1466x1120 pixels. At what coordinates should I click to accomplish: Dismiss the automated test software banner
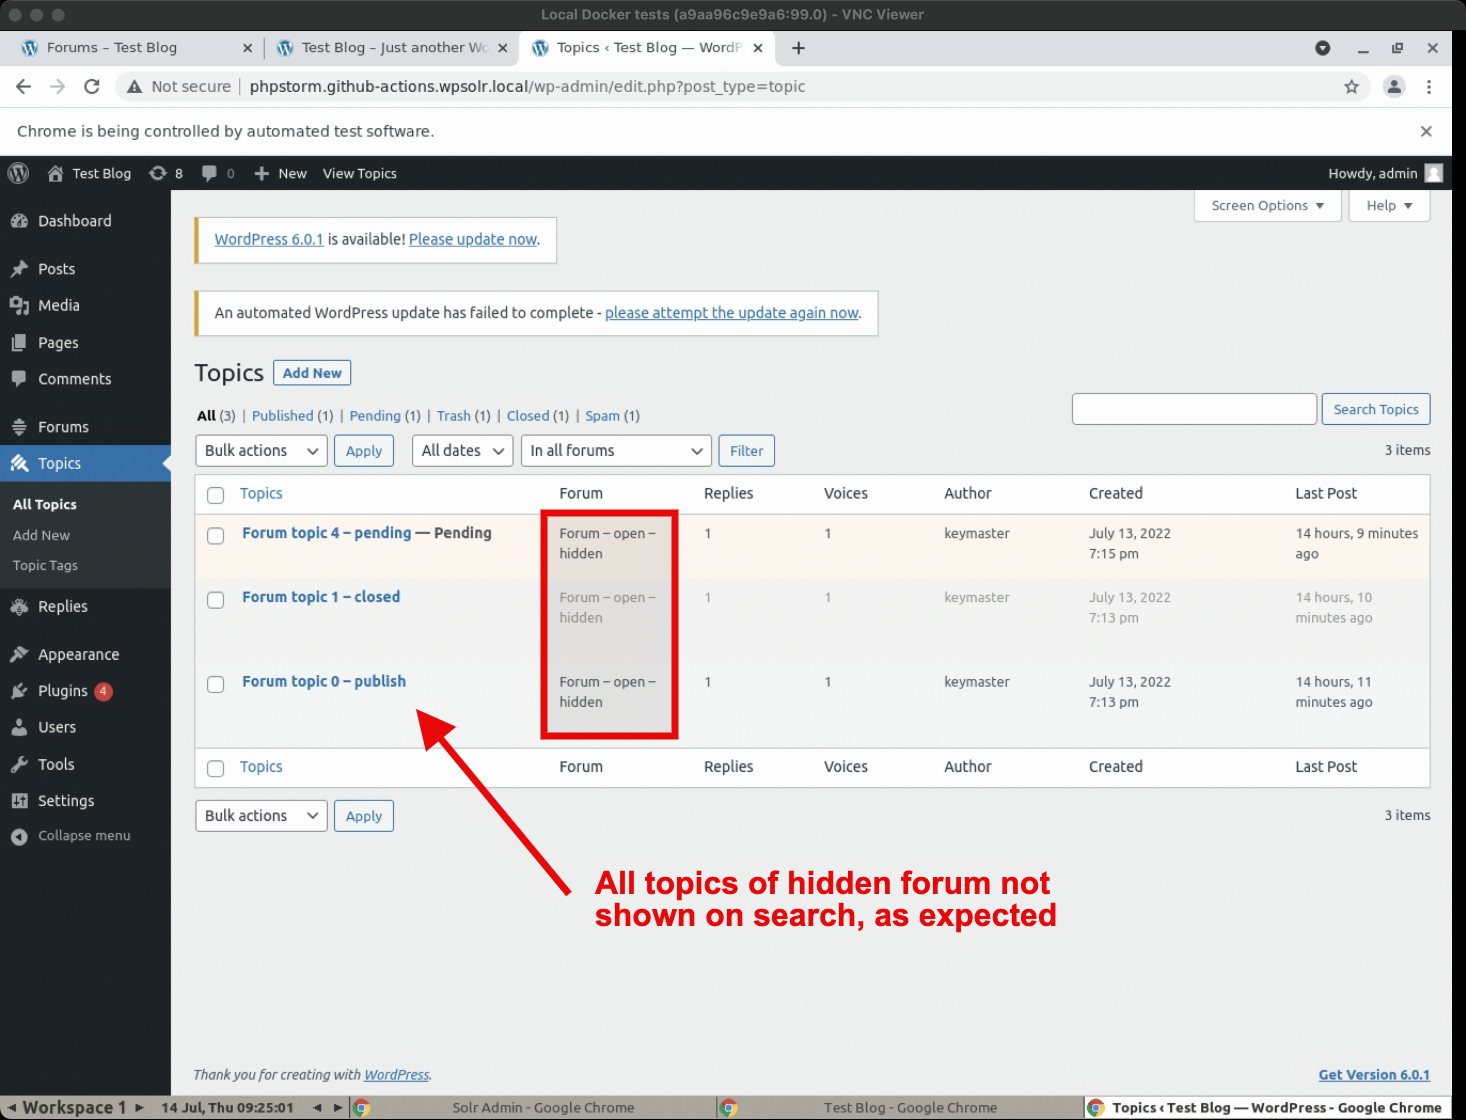click(1426, 131)
